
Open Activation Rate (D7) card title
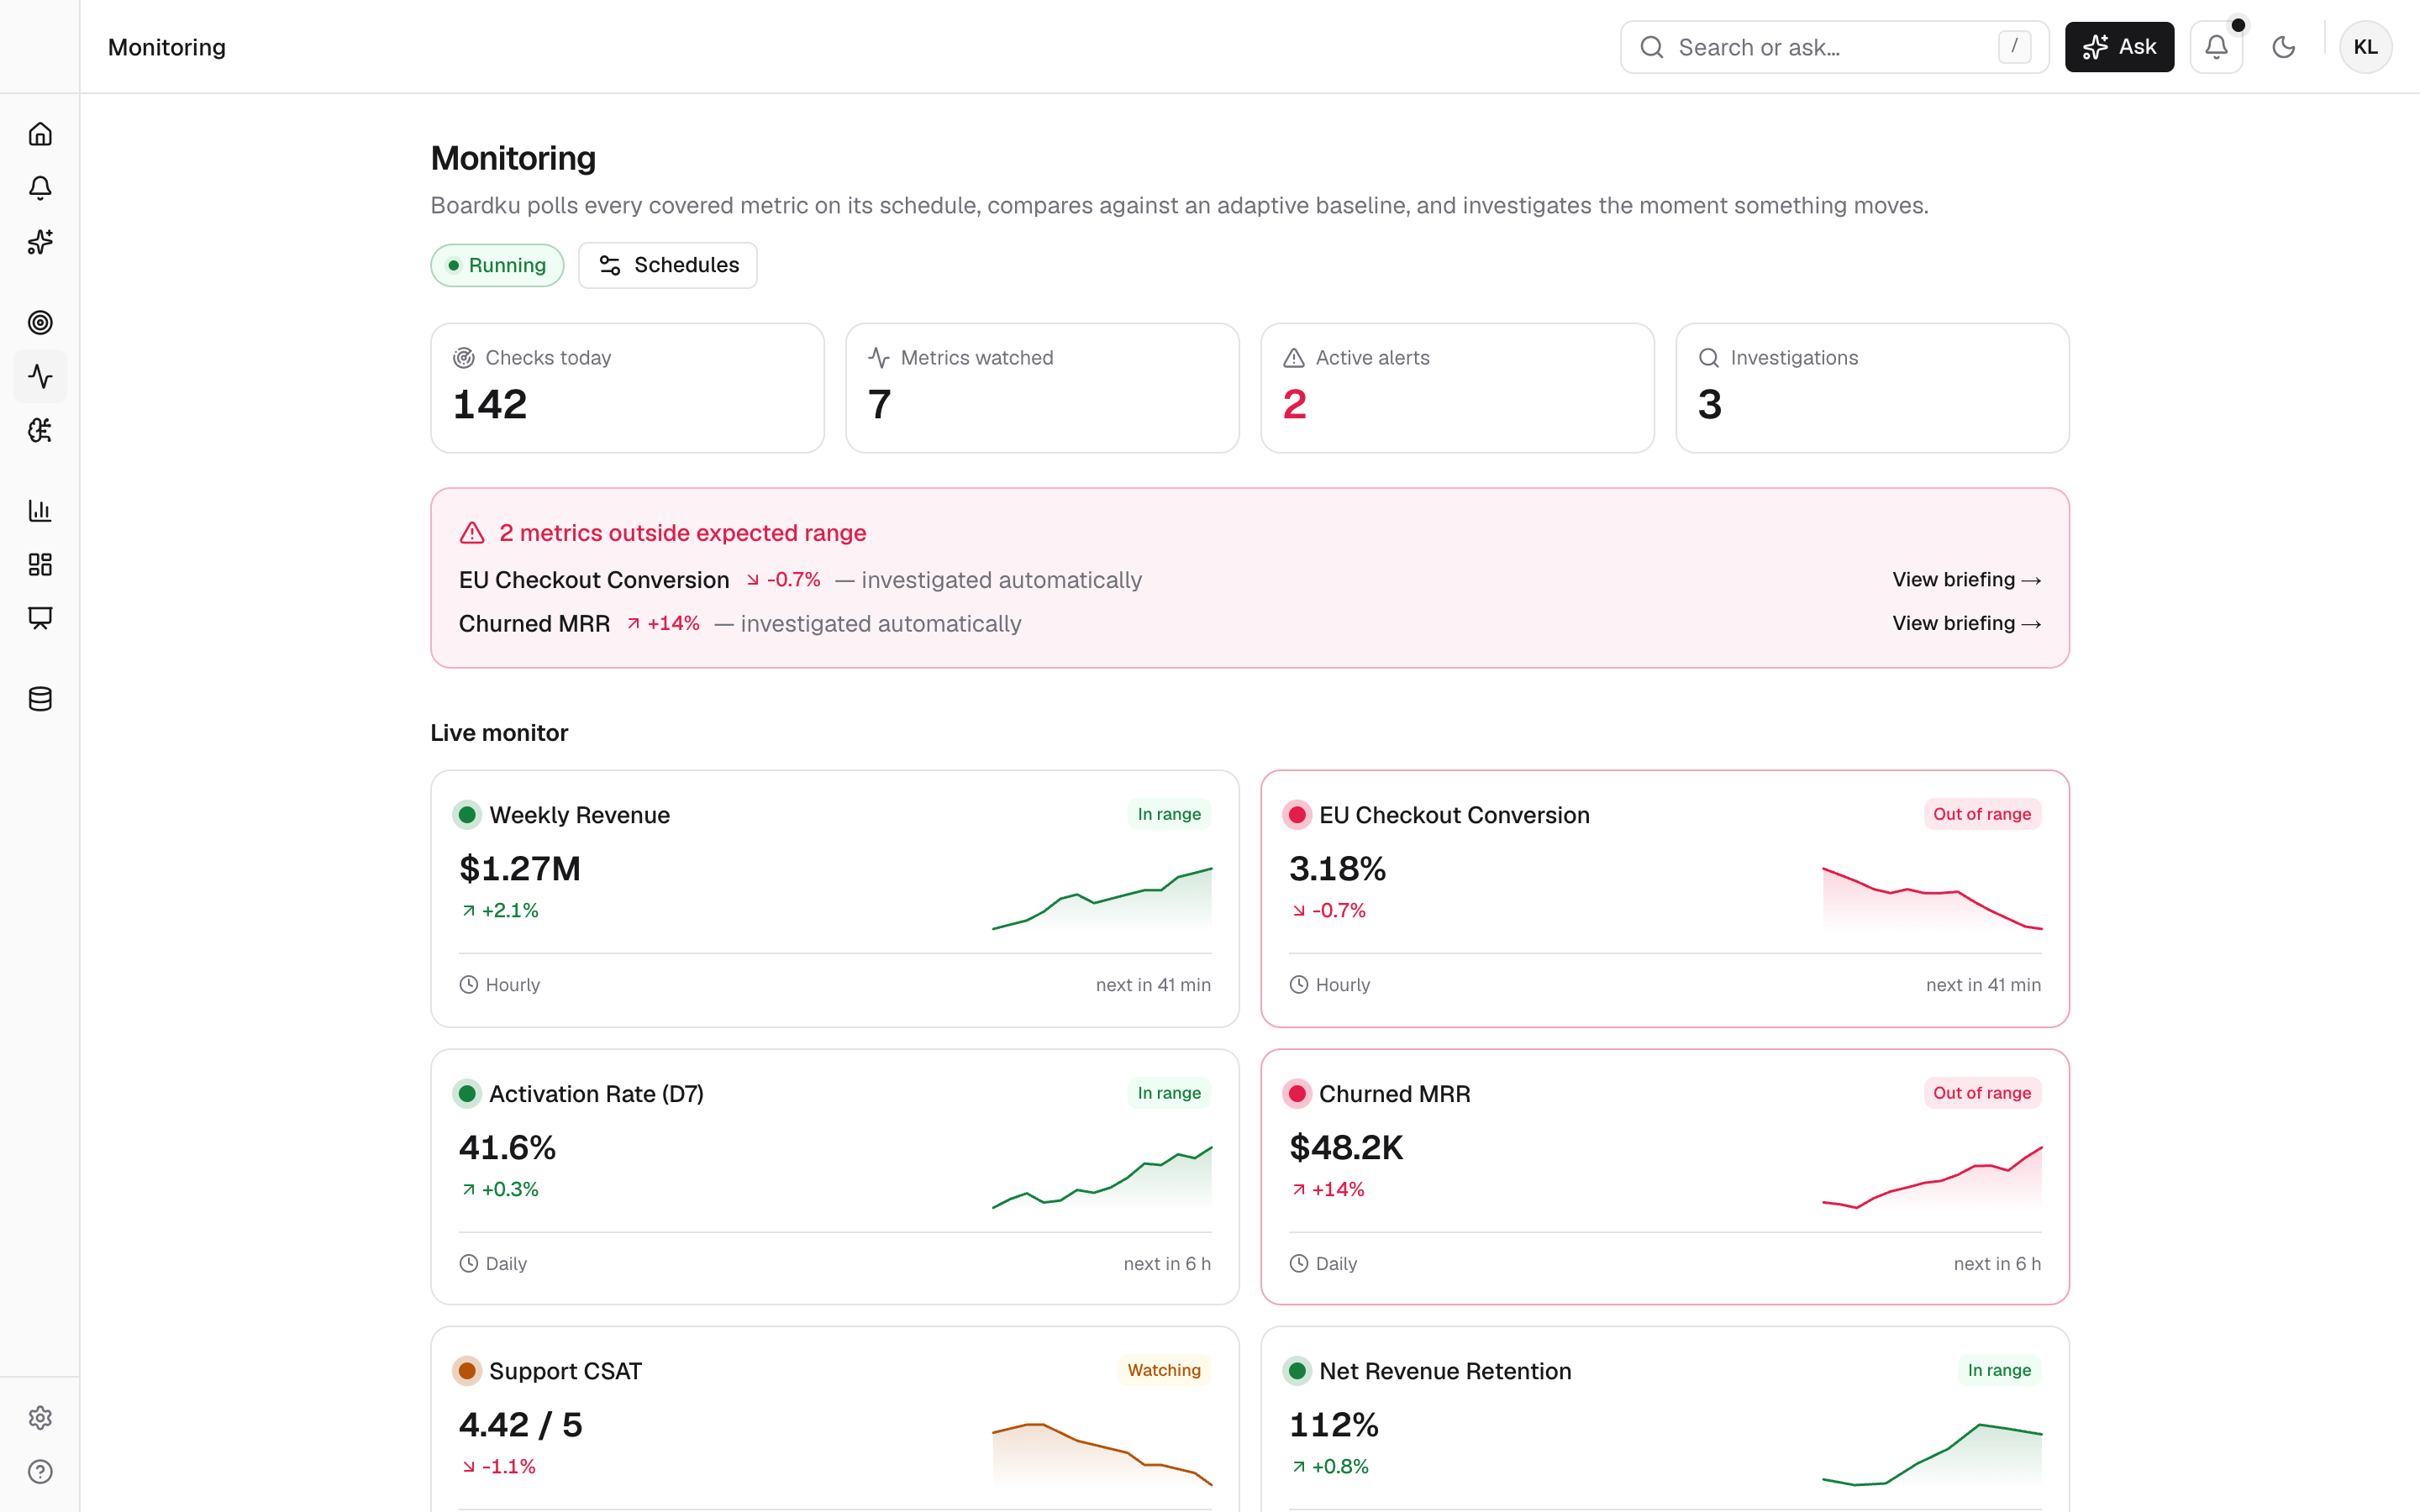(596, 1094)
